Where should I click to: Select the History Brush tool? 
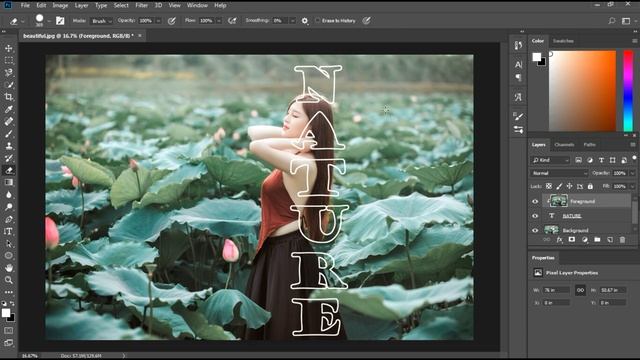click(x=9, y=158)
